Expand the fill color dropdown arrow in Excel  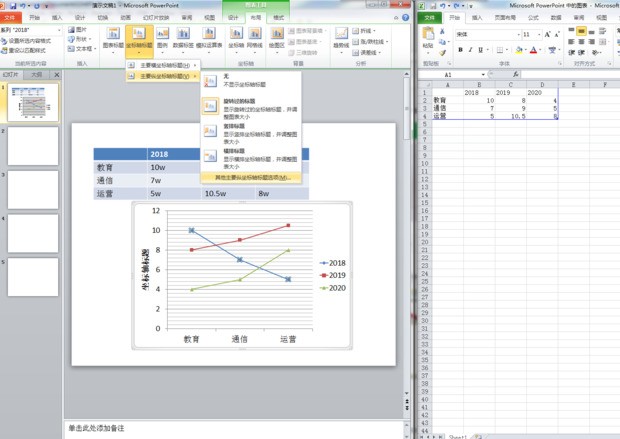coord(525,50)
